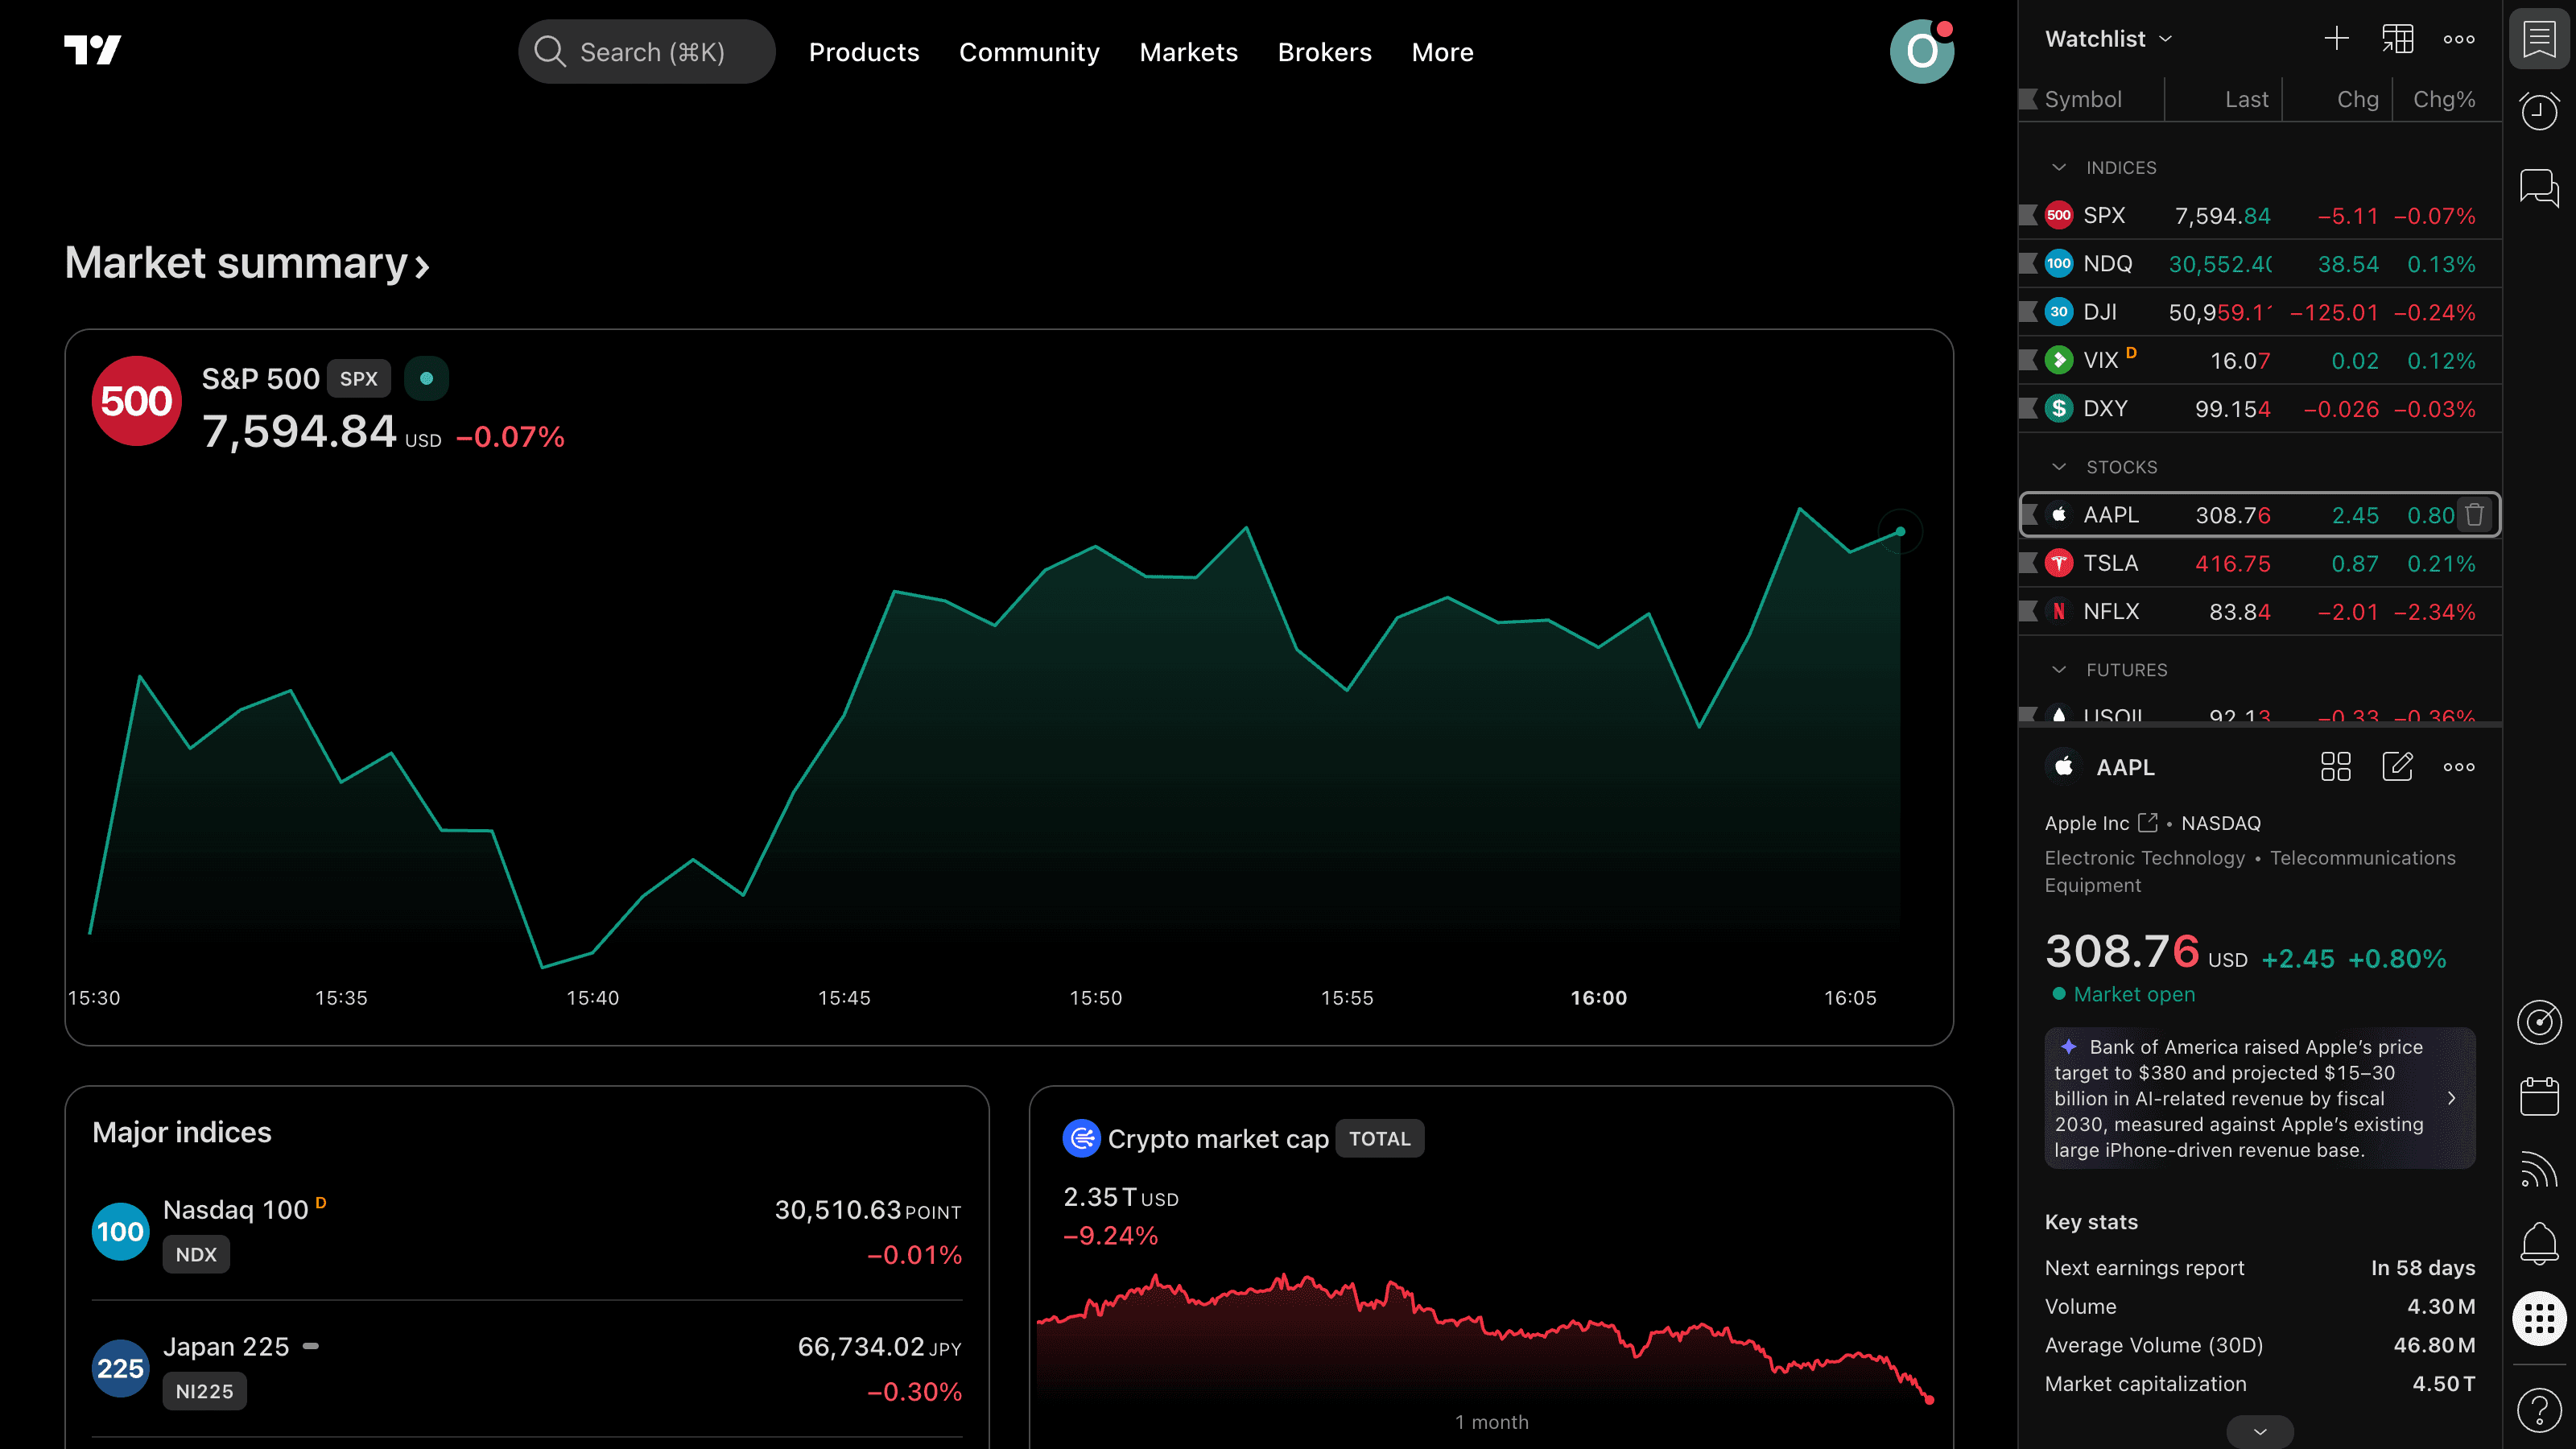This screenshot has width=2576, height=1449.
Task: Add a symbol to the watchlist
Action: (x=2337, y=39)
